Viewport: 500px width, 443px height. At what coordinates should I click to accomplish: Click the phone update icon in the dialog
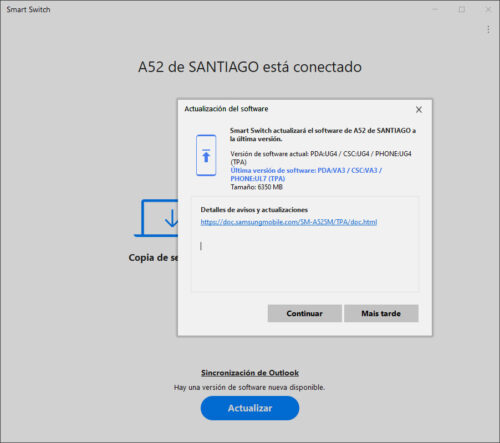pyautogui.click(x=206, y=155)
